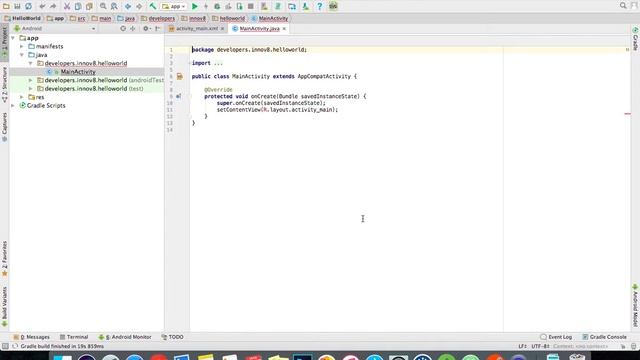This screenshot has width=640, height=360.
Task: Open project panel settings gear
Action: 146,29
